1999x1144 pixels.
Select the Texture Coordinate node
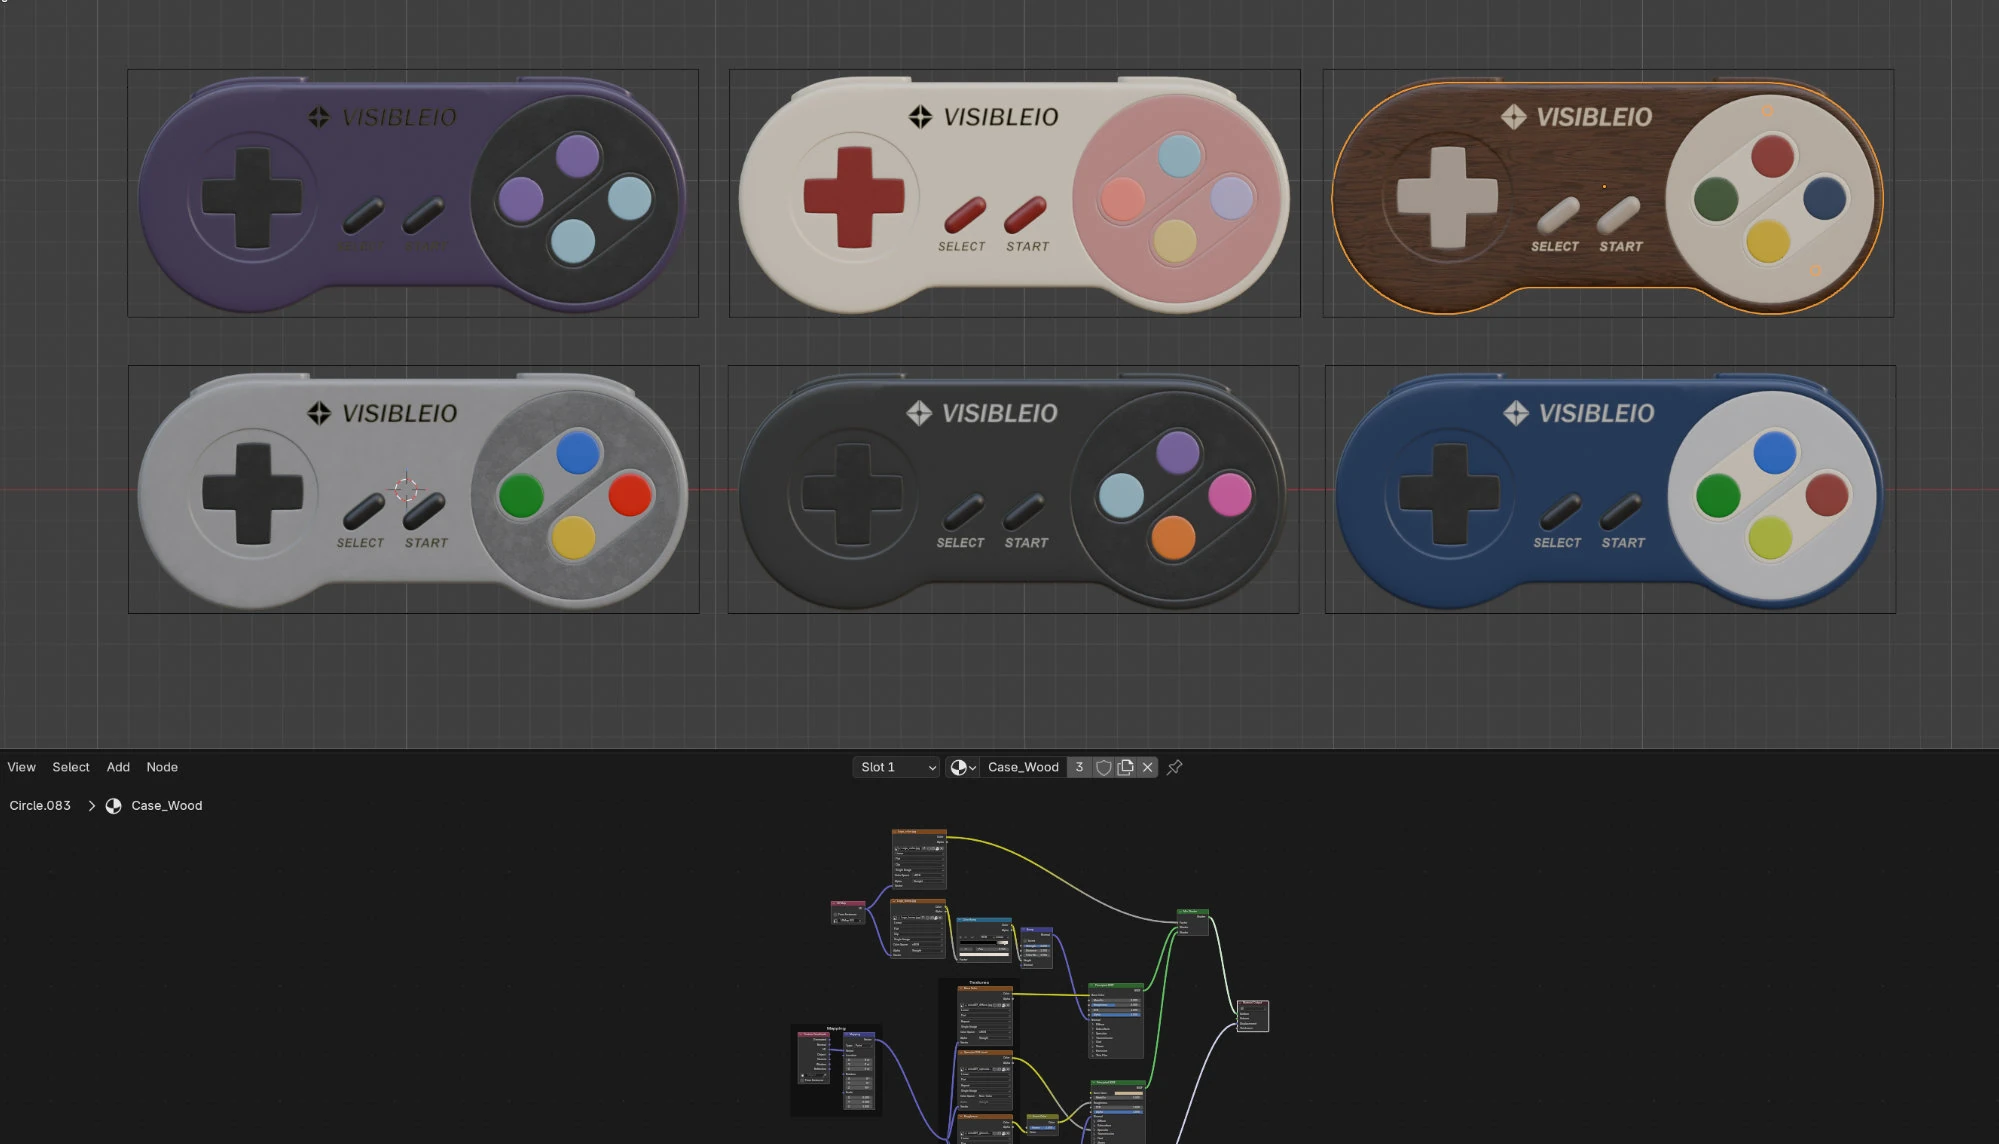pos(814,1058)
